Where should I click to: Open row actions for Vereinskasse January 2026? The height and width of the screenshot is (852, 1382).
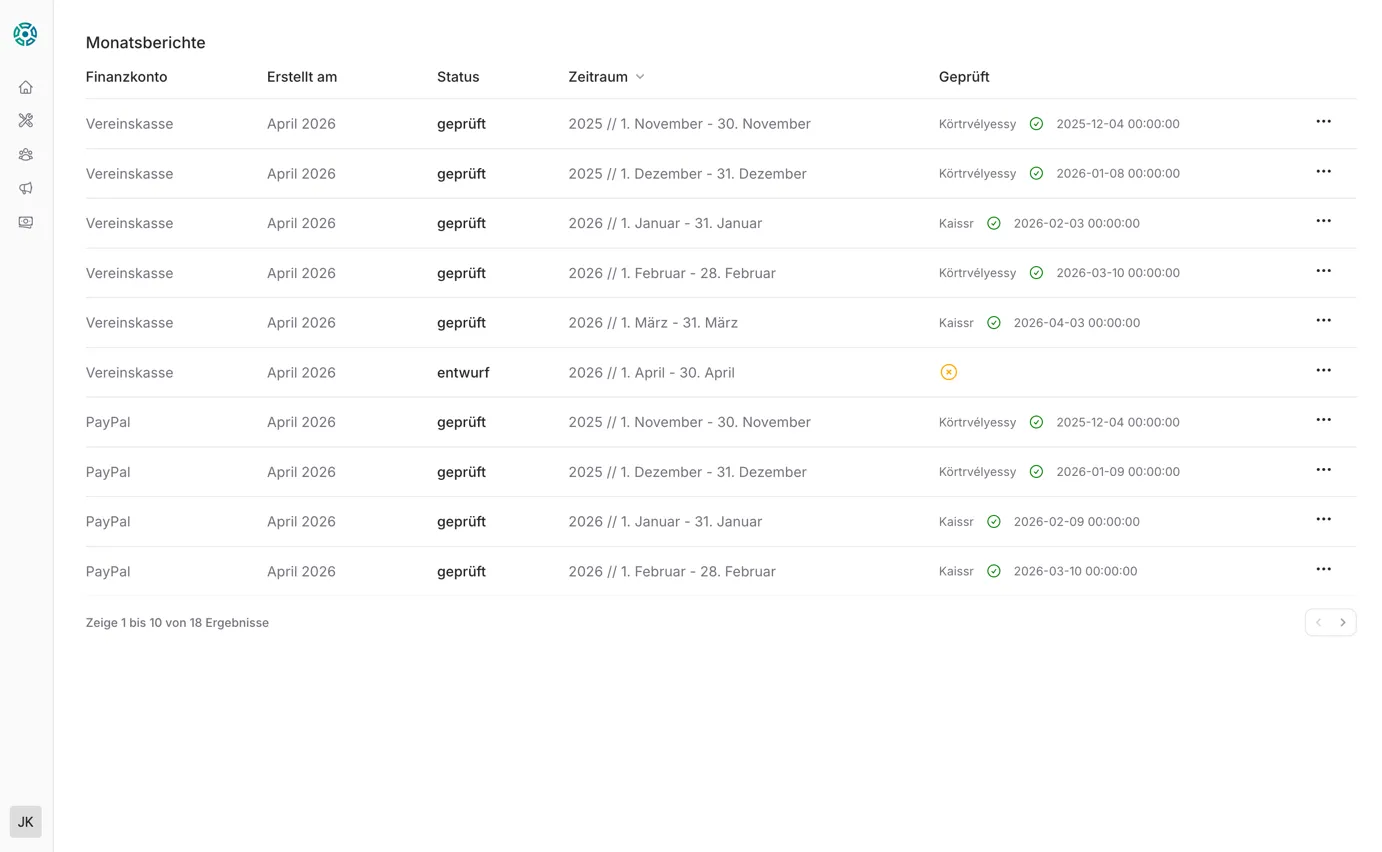(1323, 221)
